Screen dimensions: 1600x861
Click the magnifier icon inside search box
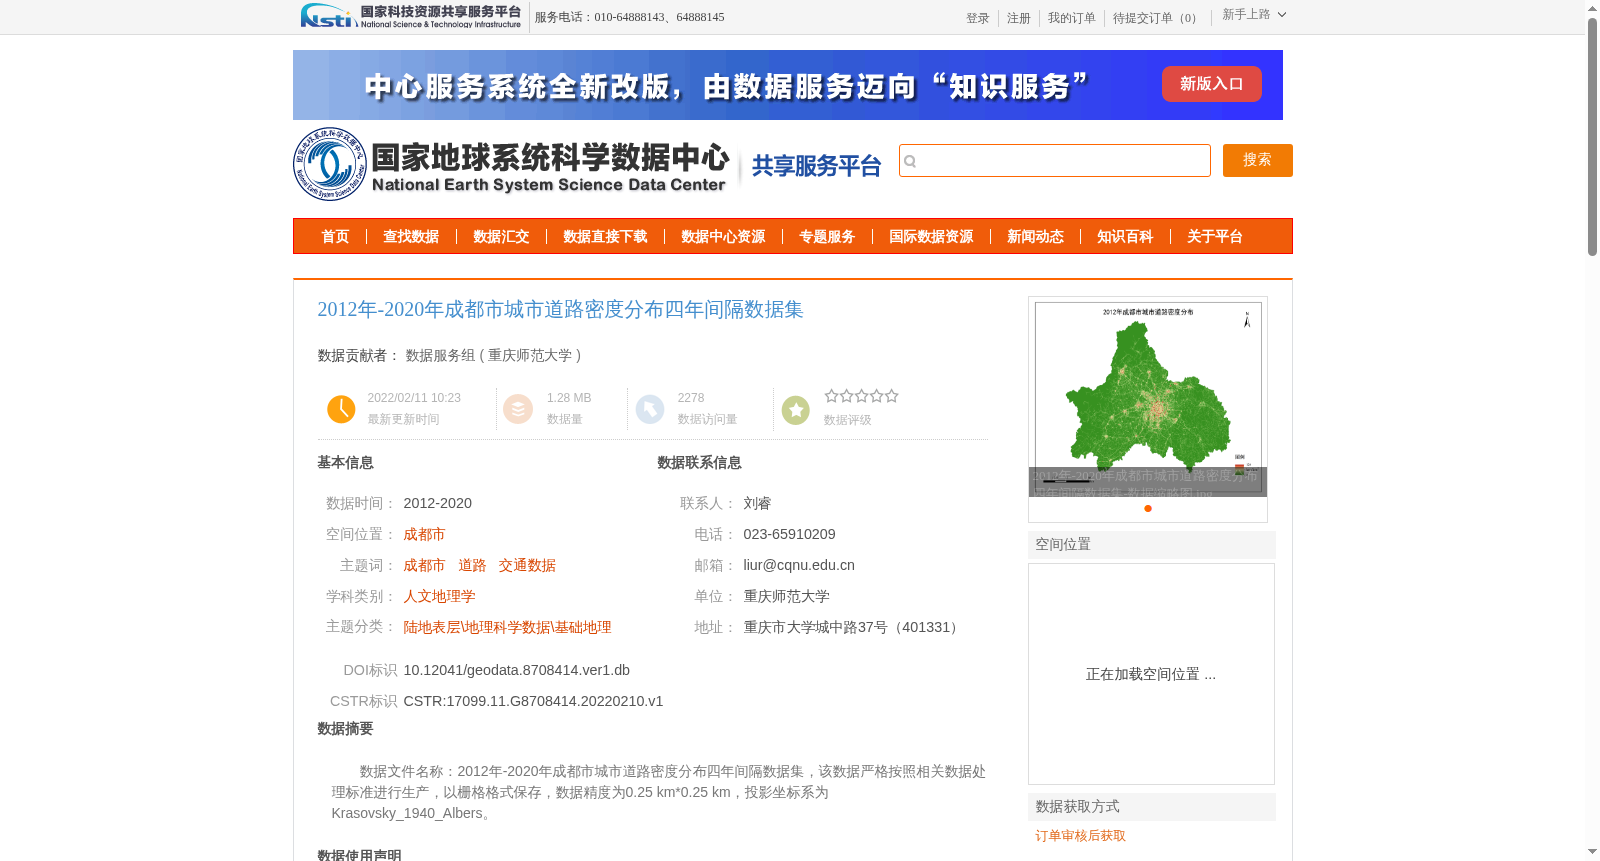(910, 161)
